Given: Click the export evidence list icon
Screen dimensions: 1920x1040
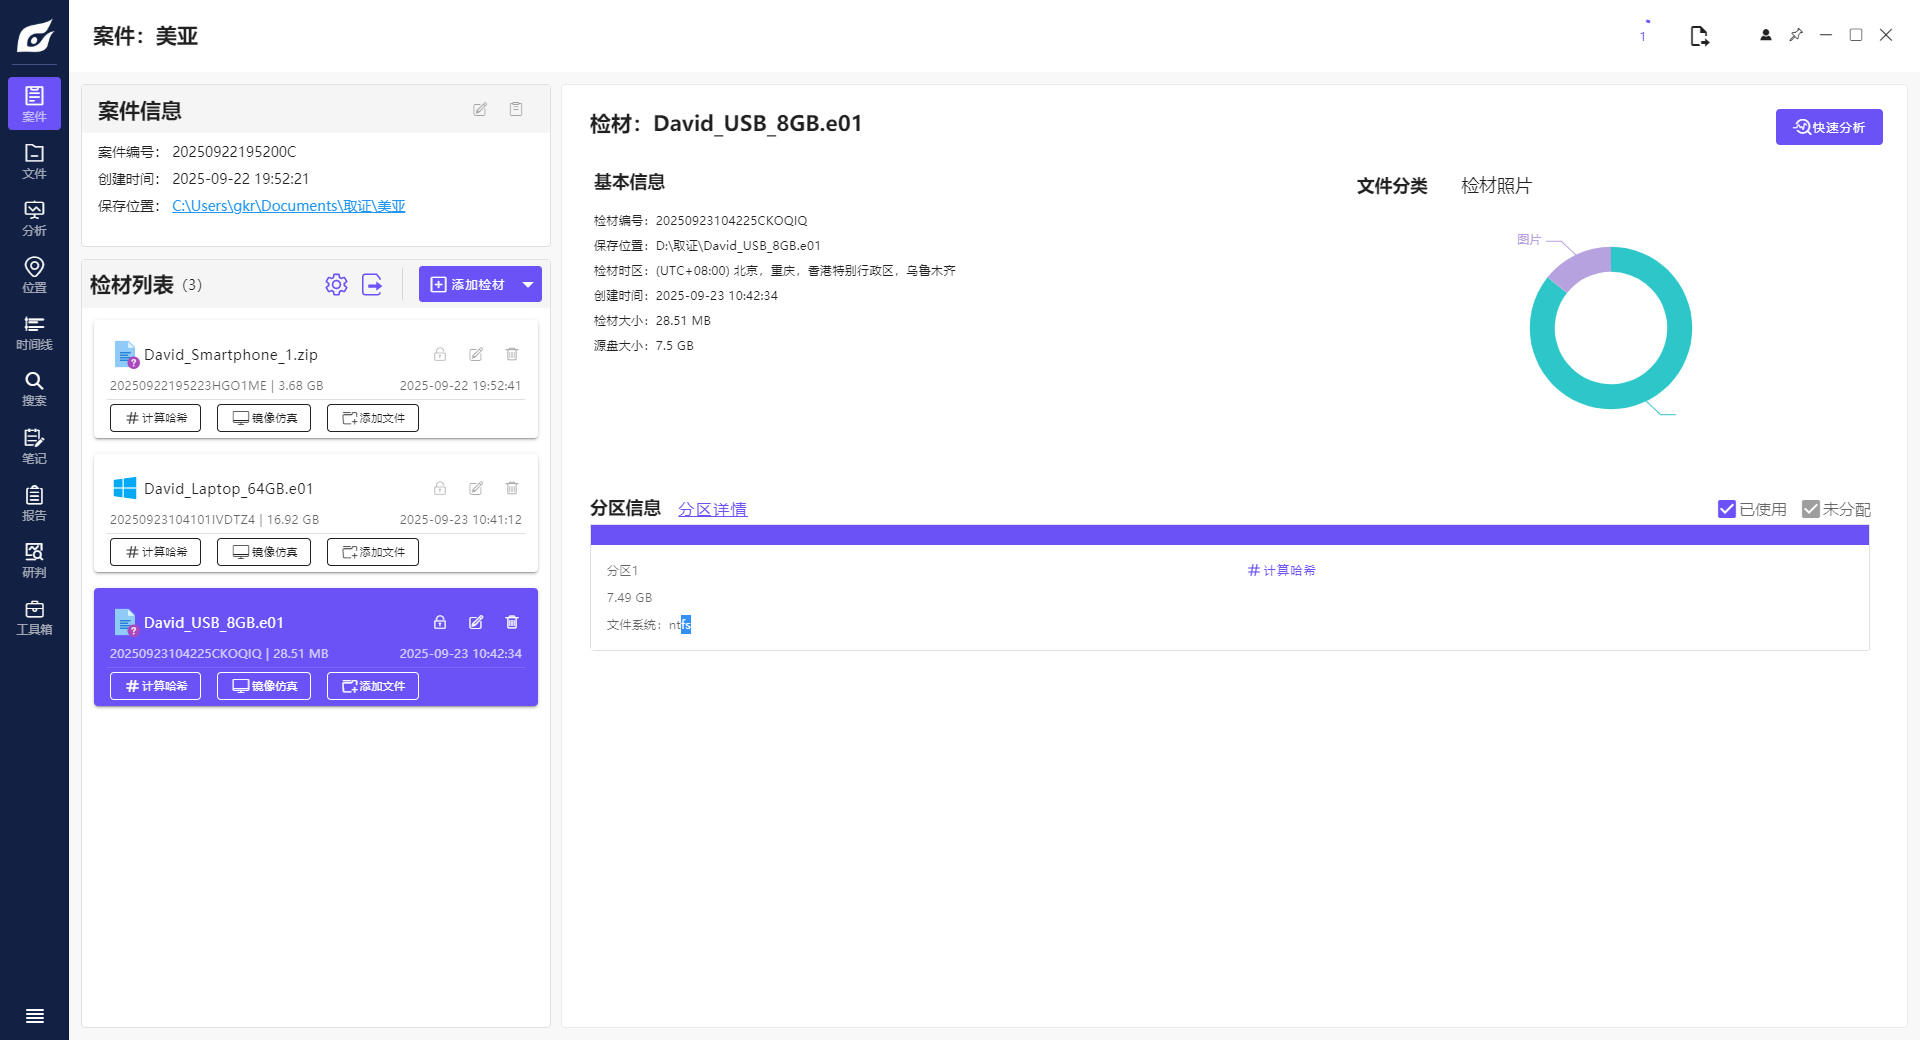Looking at the screenshot, I should 372,285.
